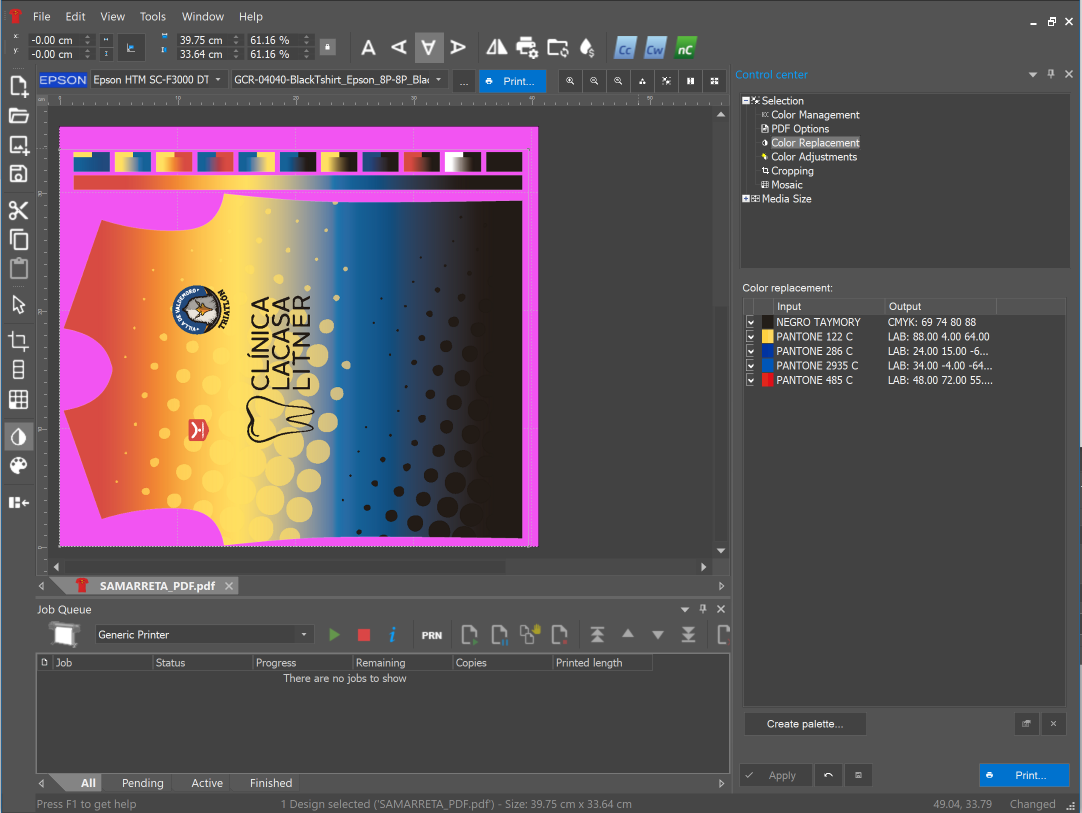Select the red PANTONE 485 C swatch
The width and height of the screenshot is (1082, 813).
(767, 380)
